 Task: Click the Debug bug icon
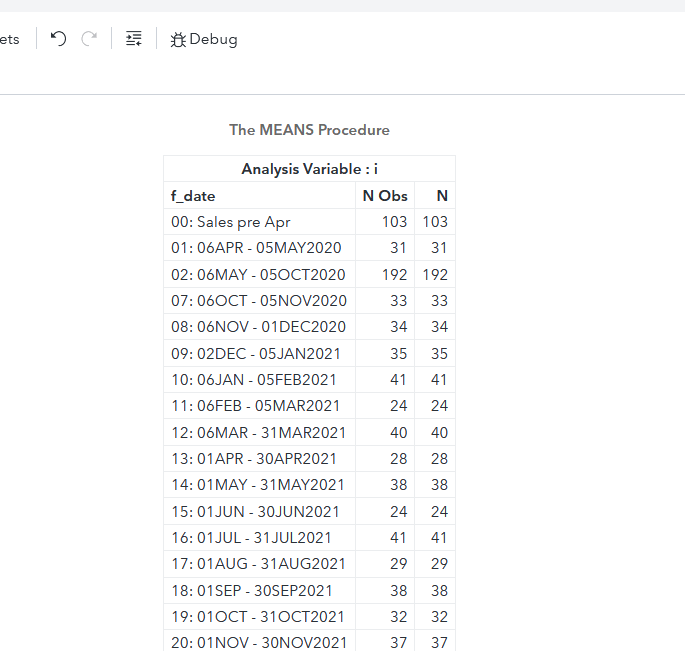tap(178, 40)
